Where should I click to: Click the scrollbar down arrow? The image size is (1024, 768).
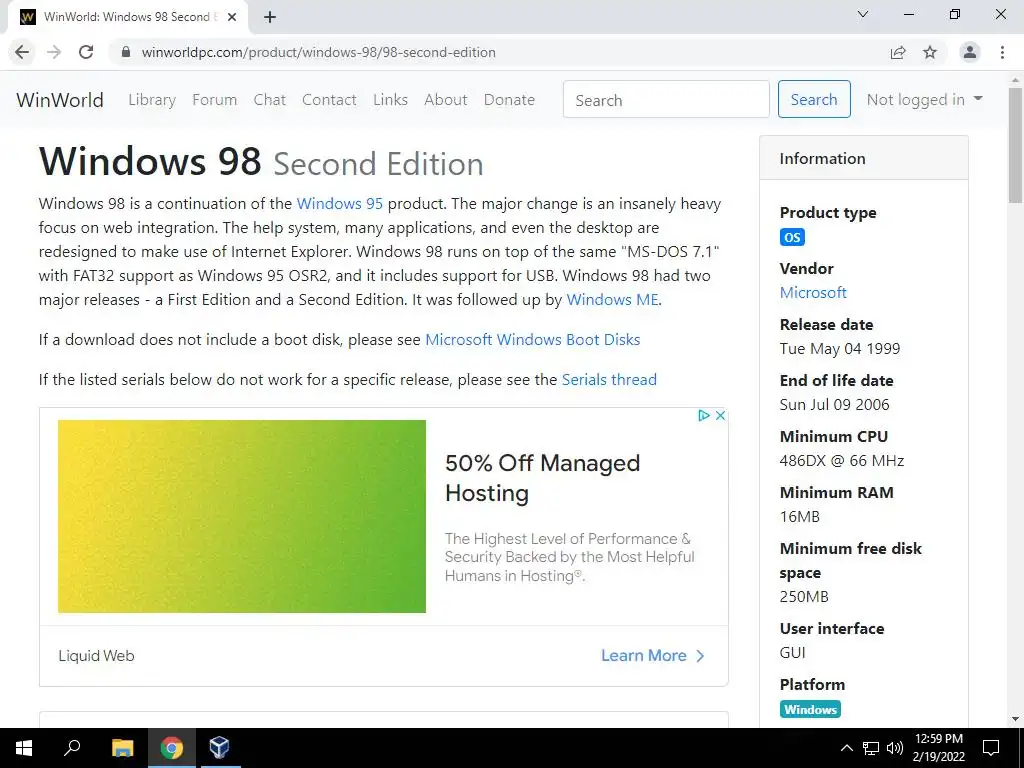pos(1015,720)
